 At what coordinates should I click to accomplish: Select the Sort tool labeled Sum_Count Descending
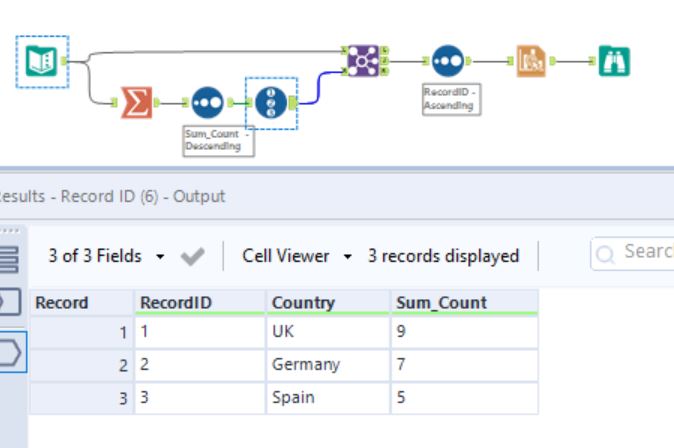pos(207,101)
